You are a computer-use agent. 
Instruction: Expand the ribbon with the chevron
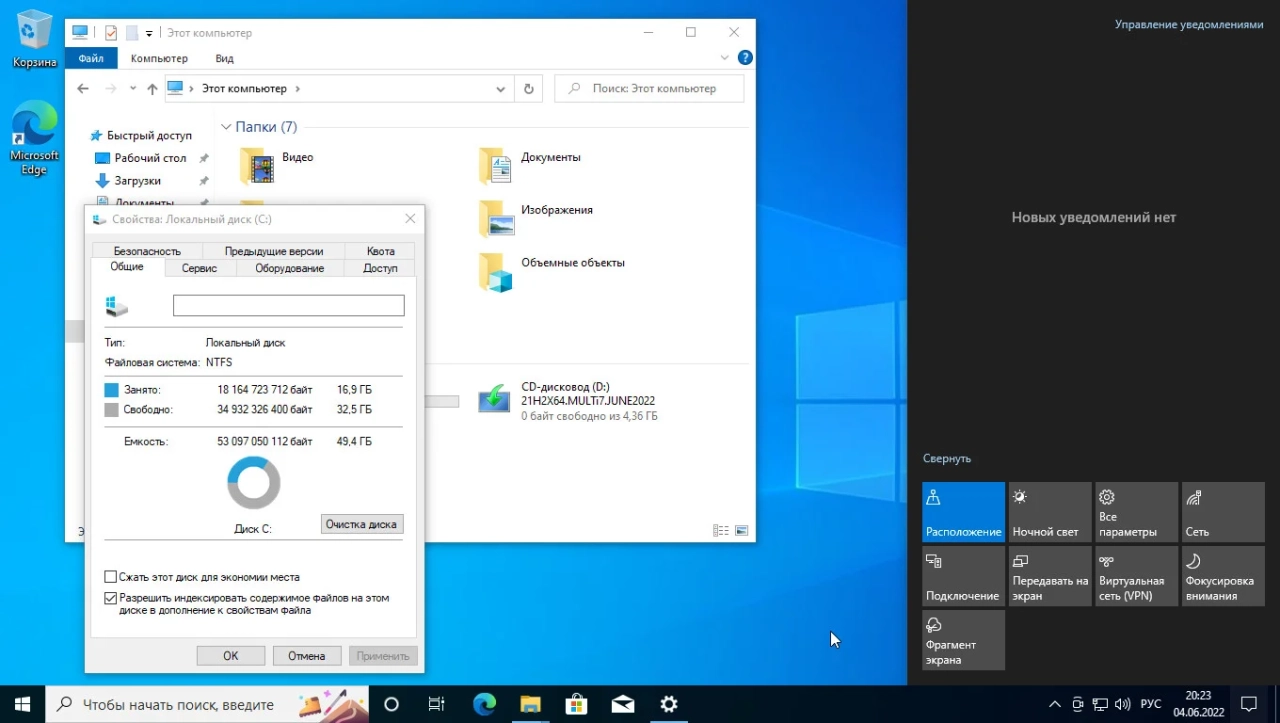click(x=726, y=58)
